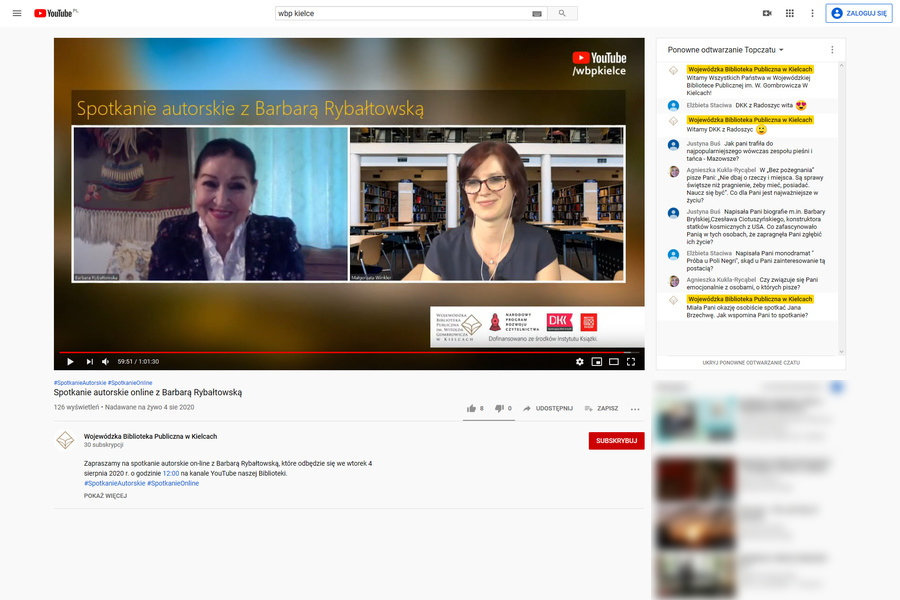Screen dimensions: 900x600
Task: Hide chat replay with UKRYJ PONOWNE ODTWARZANIE CZATU
Action: [751, 362]
